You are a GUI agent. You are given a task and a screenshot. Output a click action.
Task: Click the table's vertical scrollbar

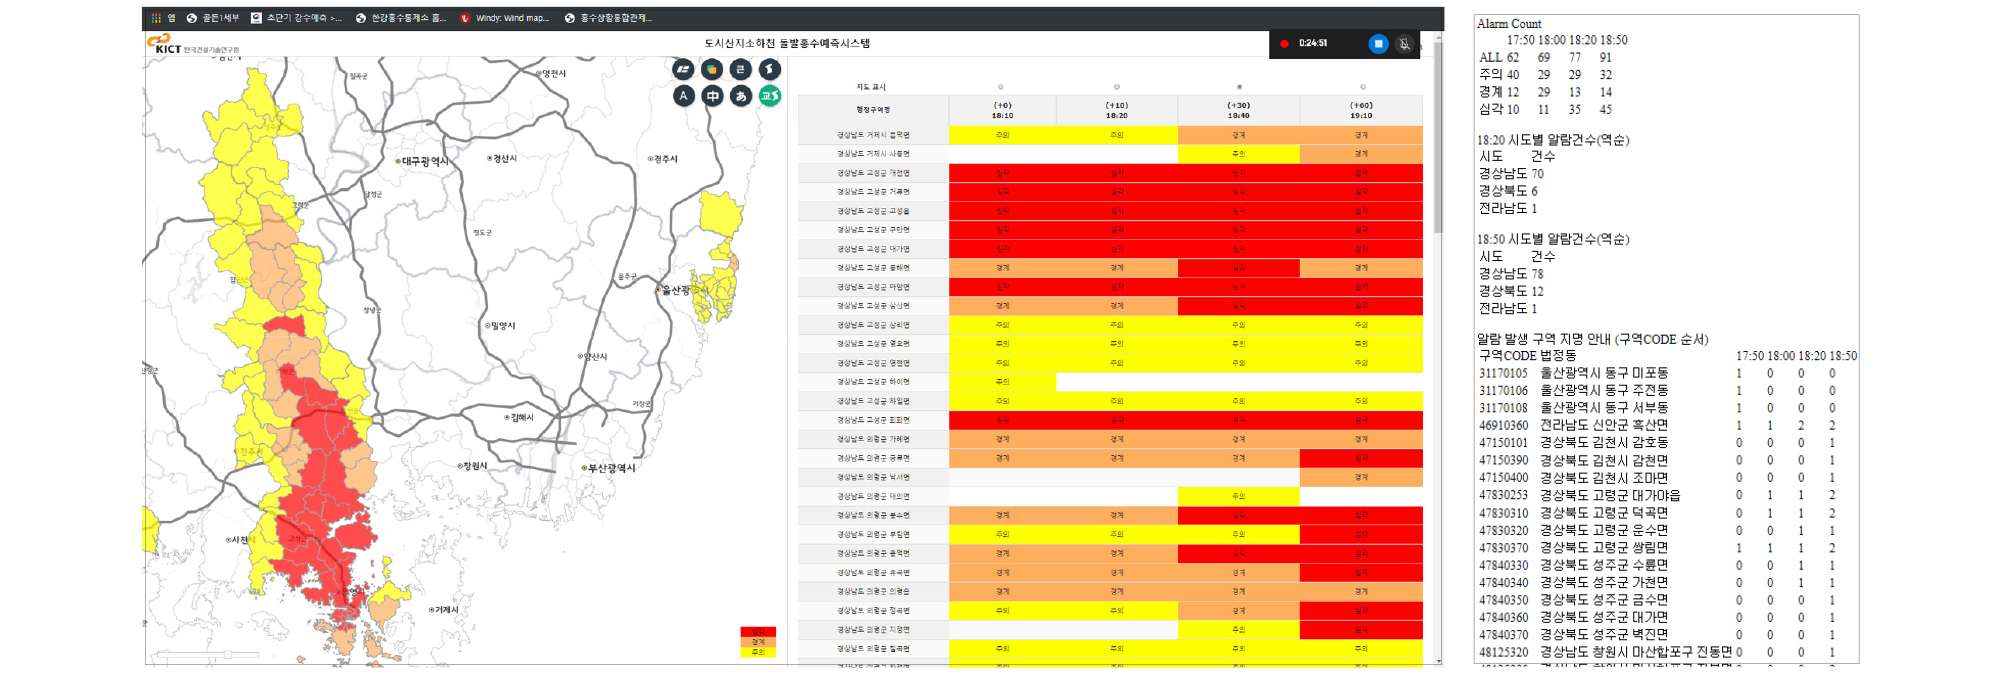[1438, 150]
